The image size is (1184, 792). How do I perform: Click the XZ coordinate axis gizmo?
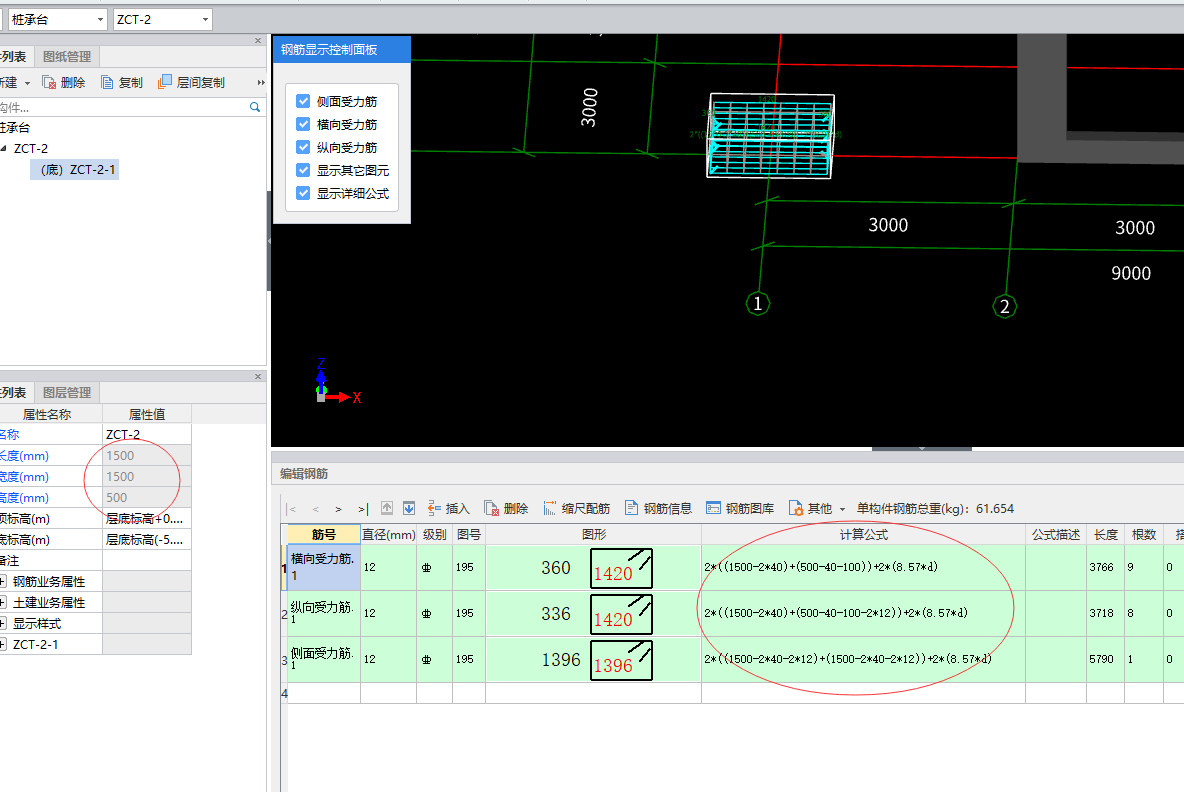coord(338,381)
